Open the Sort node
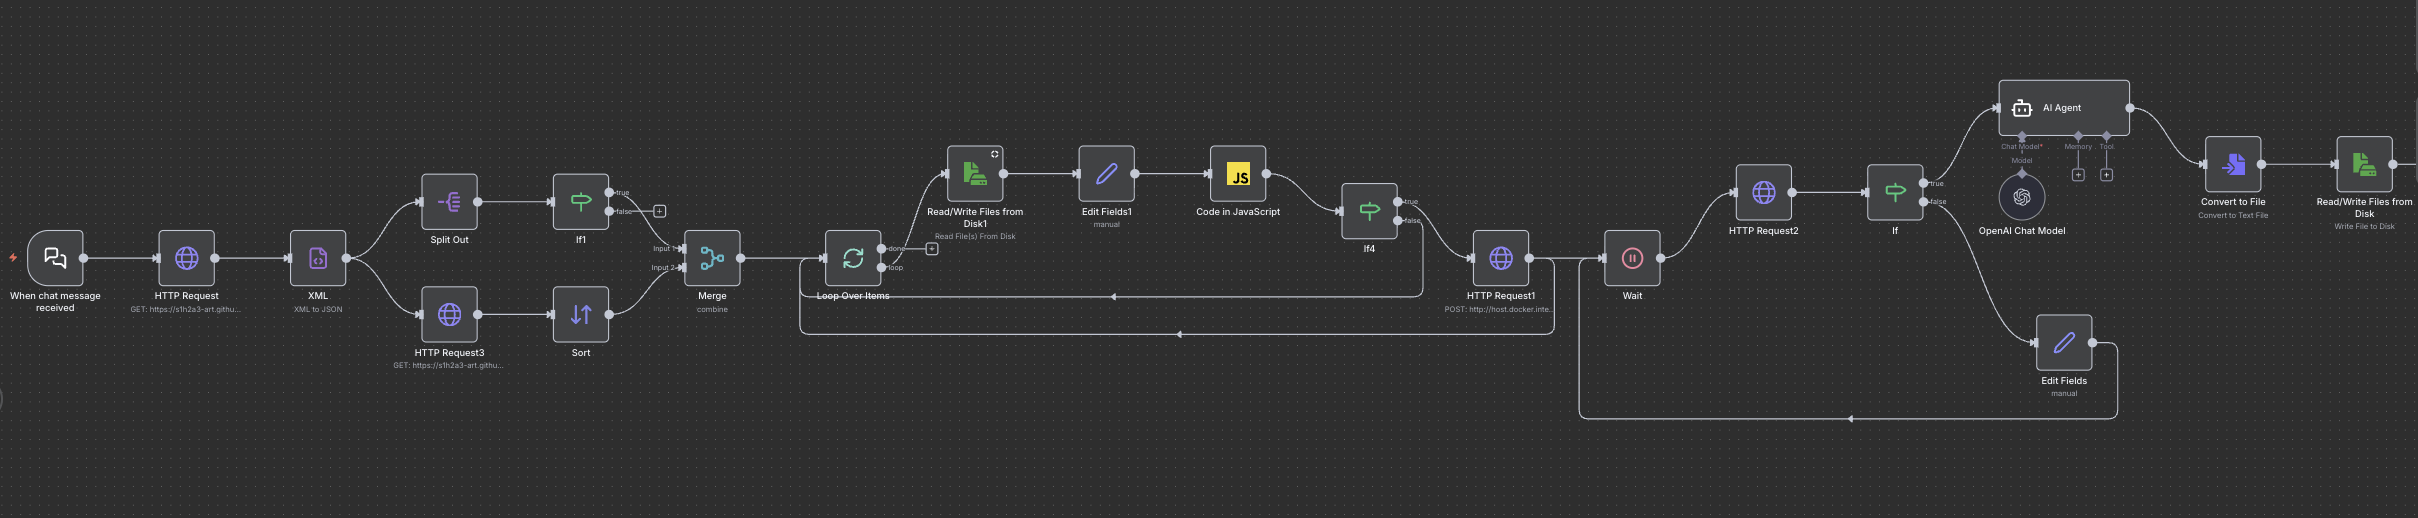 pos(581,315)
